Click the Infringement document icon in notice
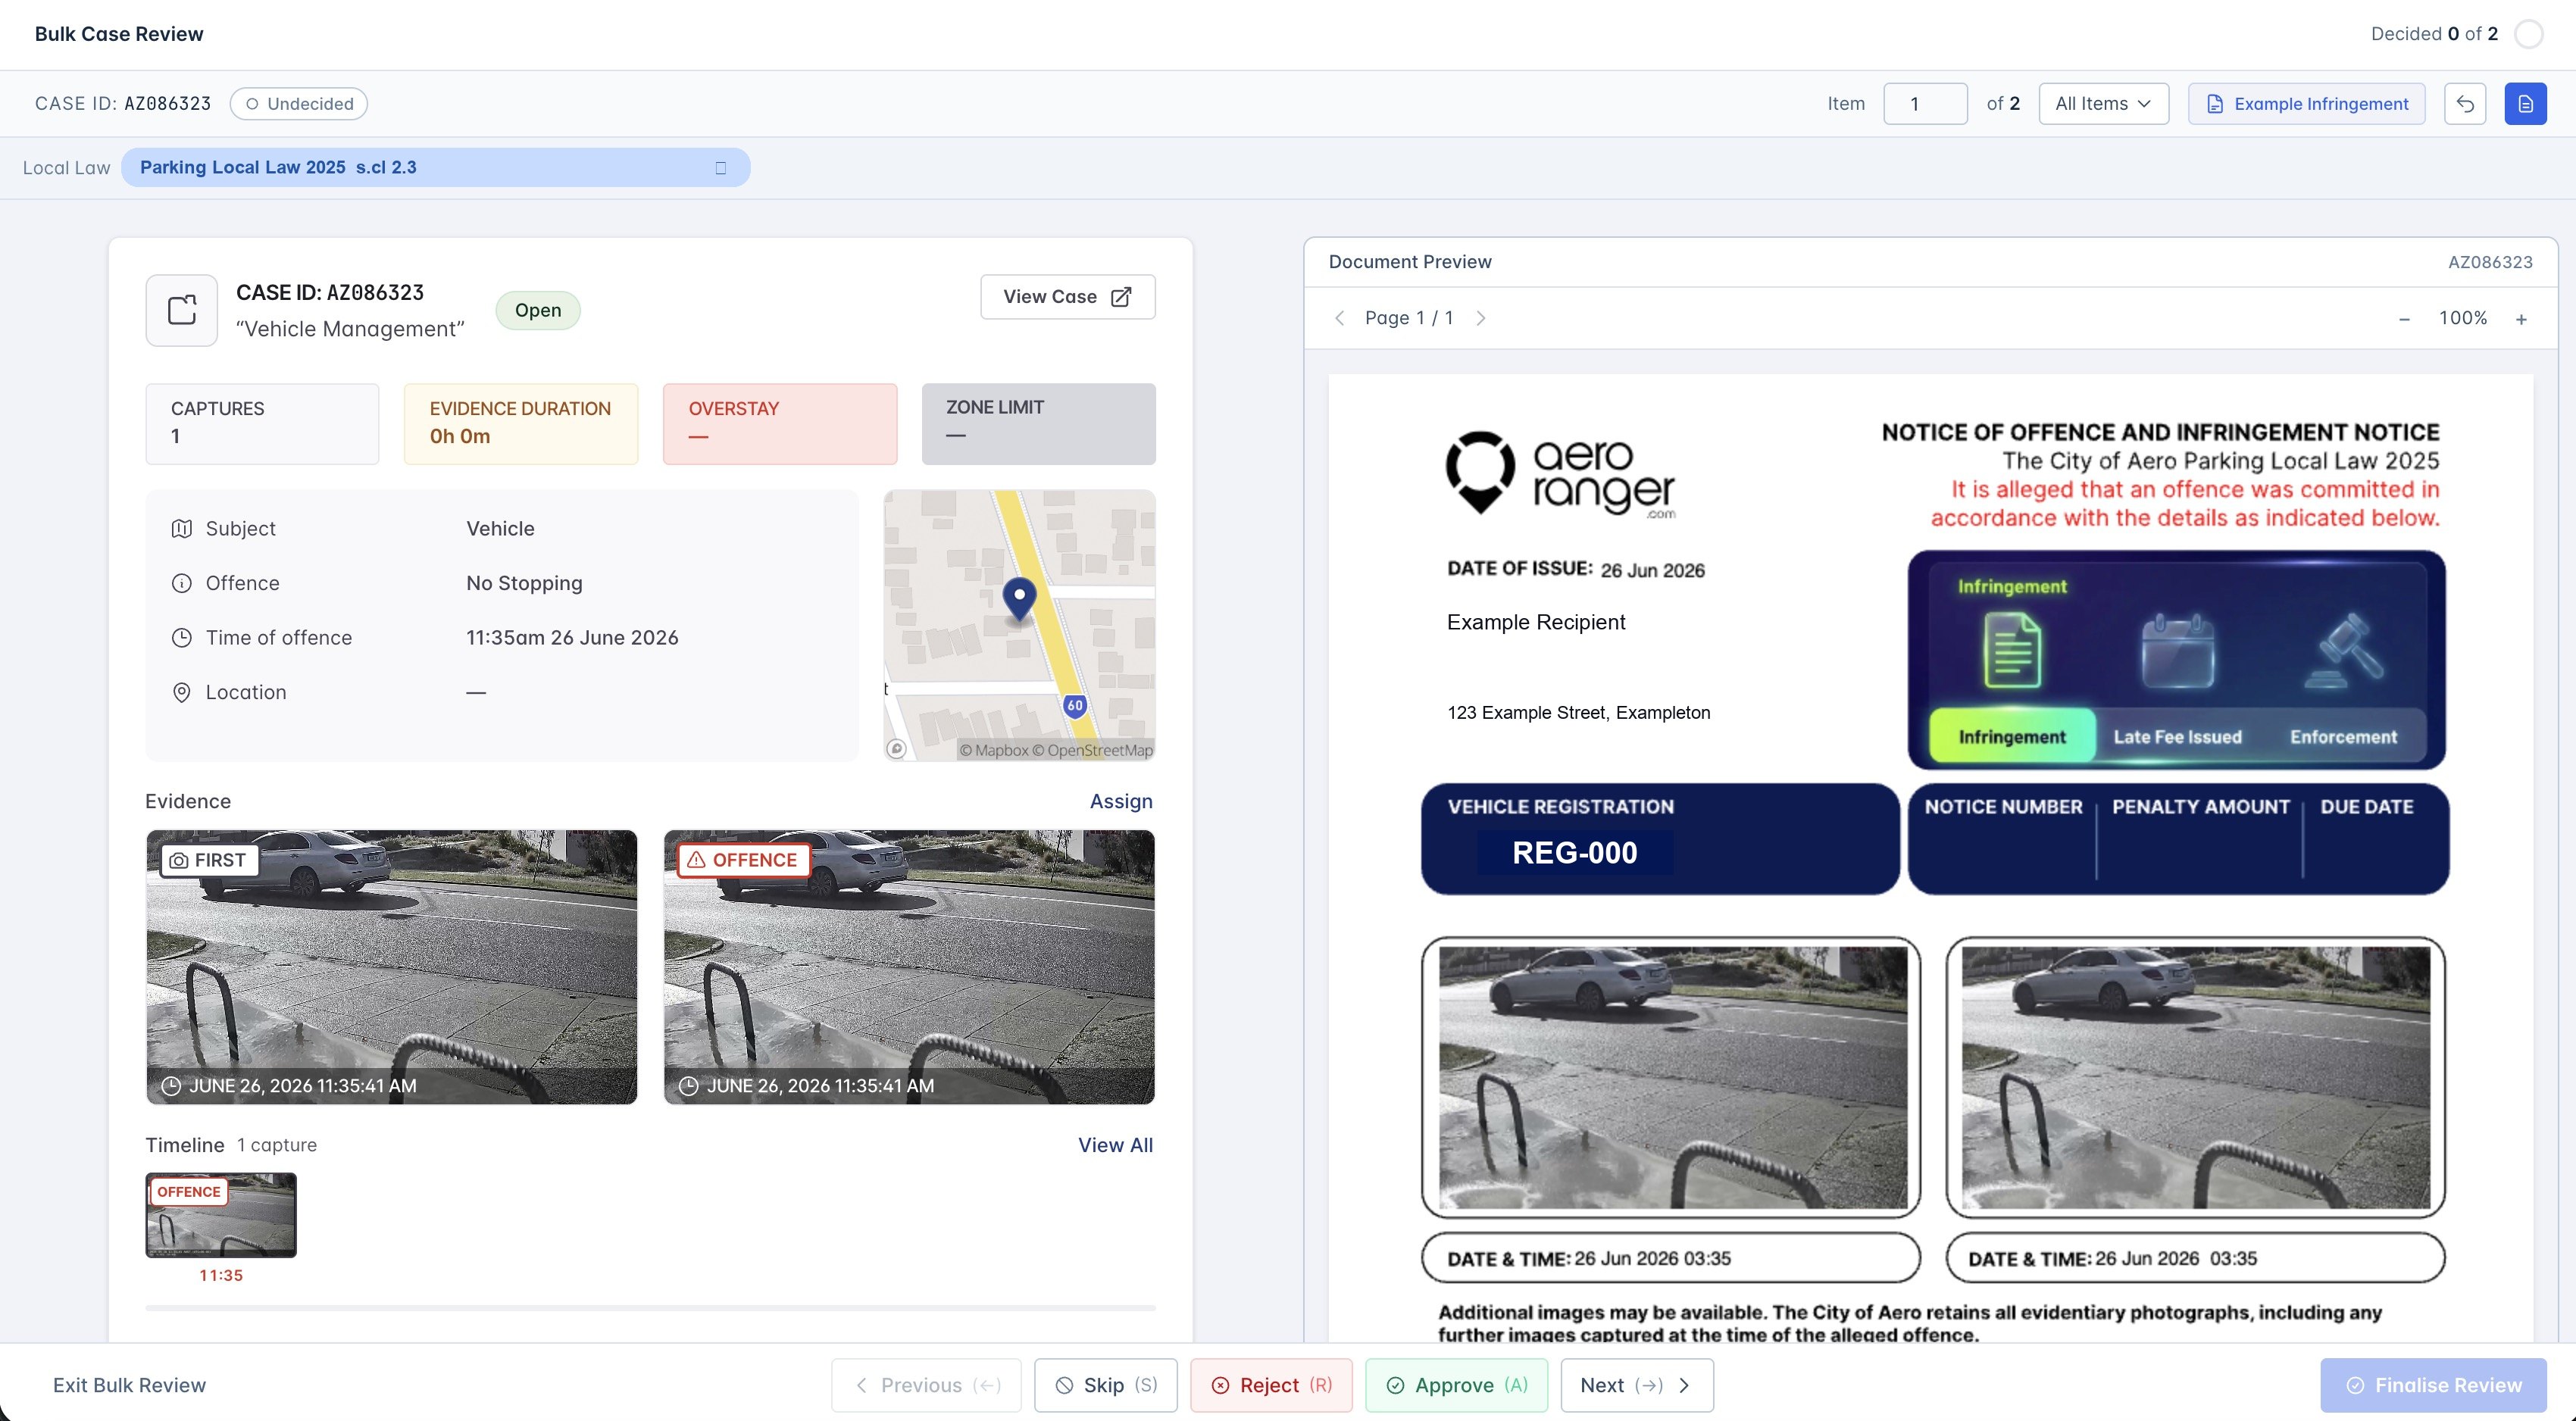This screenshot has width=2576, height=1421. coord(2011,651)
